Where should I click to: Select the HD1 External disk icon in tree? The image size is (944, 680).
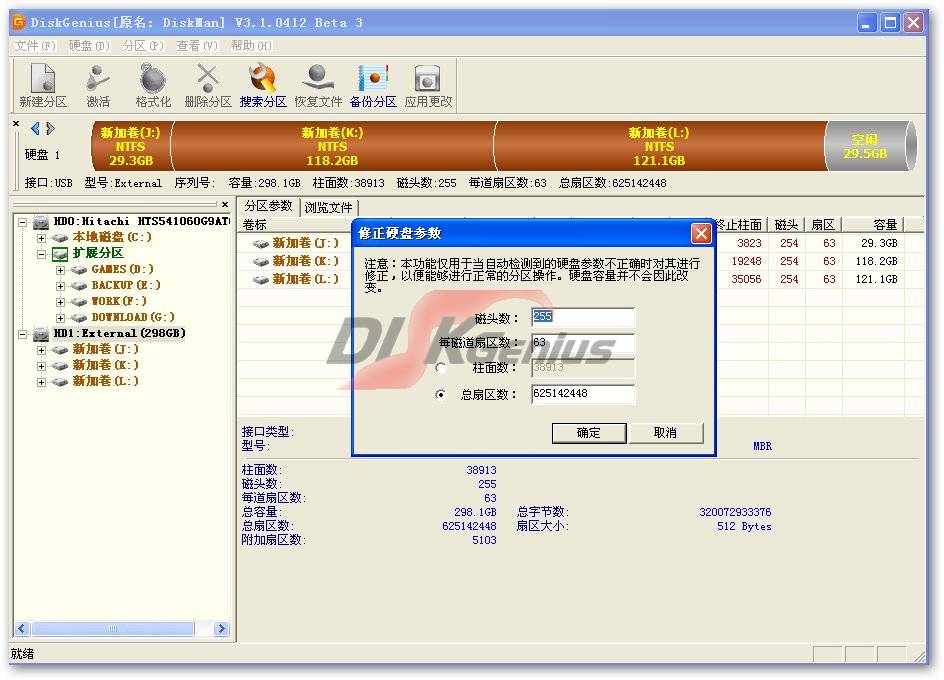point(41,334)
